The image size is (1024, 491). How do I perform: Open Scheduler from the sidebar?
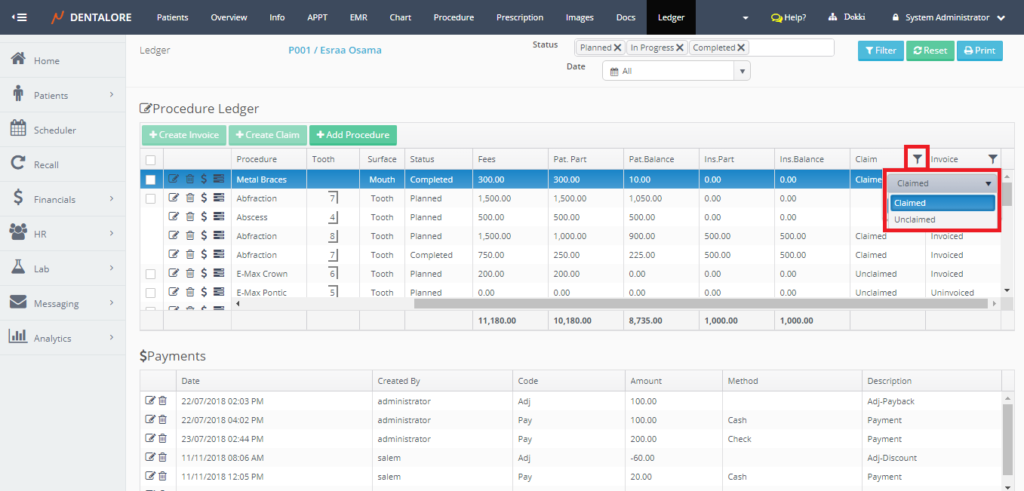[55, 130]
